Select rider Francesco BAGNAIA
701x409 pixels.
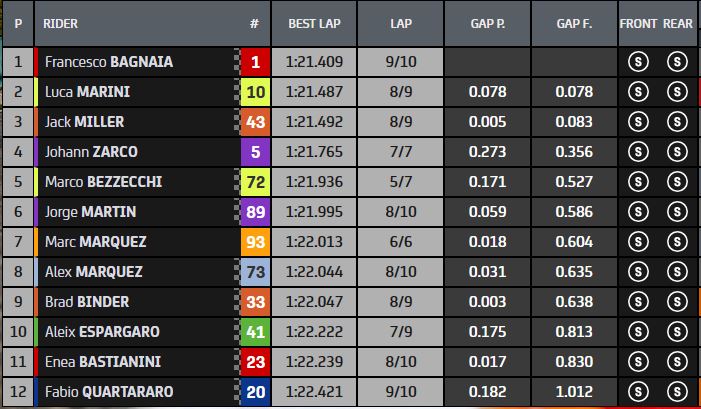[109, 62]
